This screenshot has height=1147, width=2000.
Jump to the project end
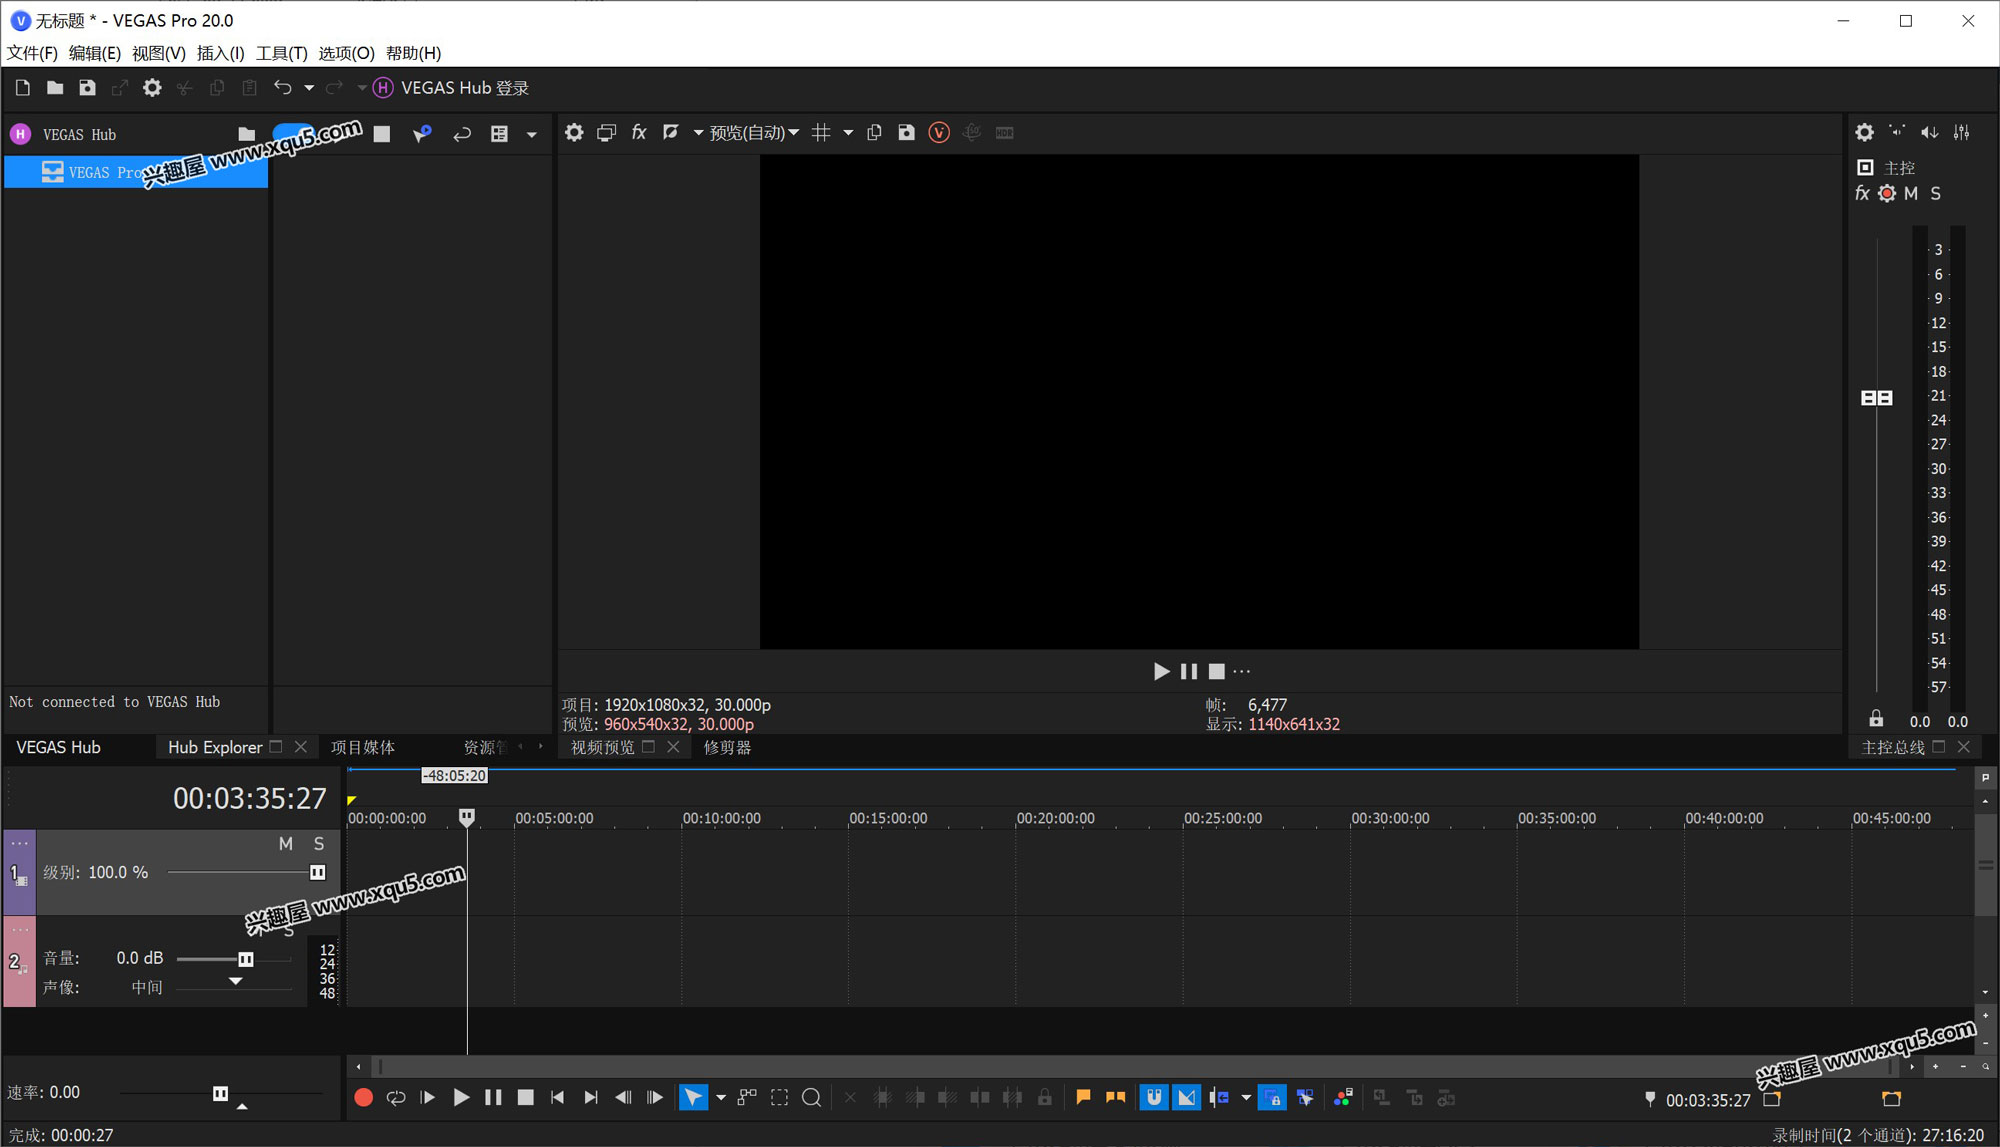tap(590, 1098)
